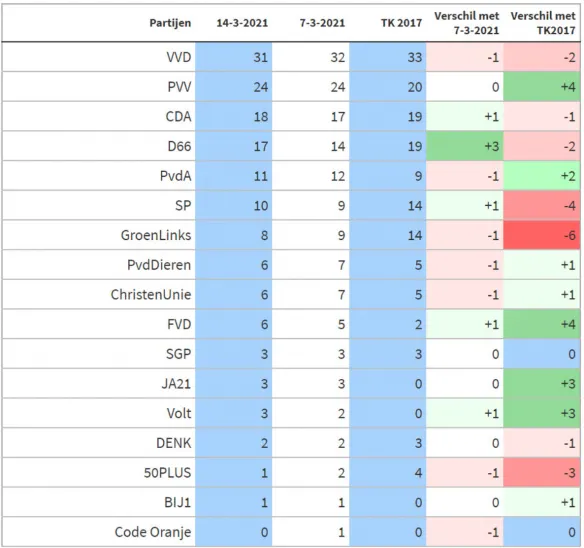Select the 50PLUS party row label
The height and width of the screenshot is (548, 584).
167,473
